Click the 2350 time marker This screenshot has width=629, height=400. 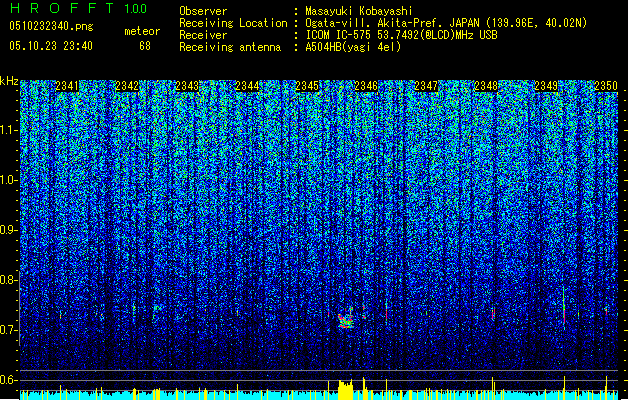point(606,86)
